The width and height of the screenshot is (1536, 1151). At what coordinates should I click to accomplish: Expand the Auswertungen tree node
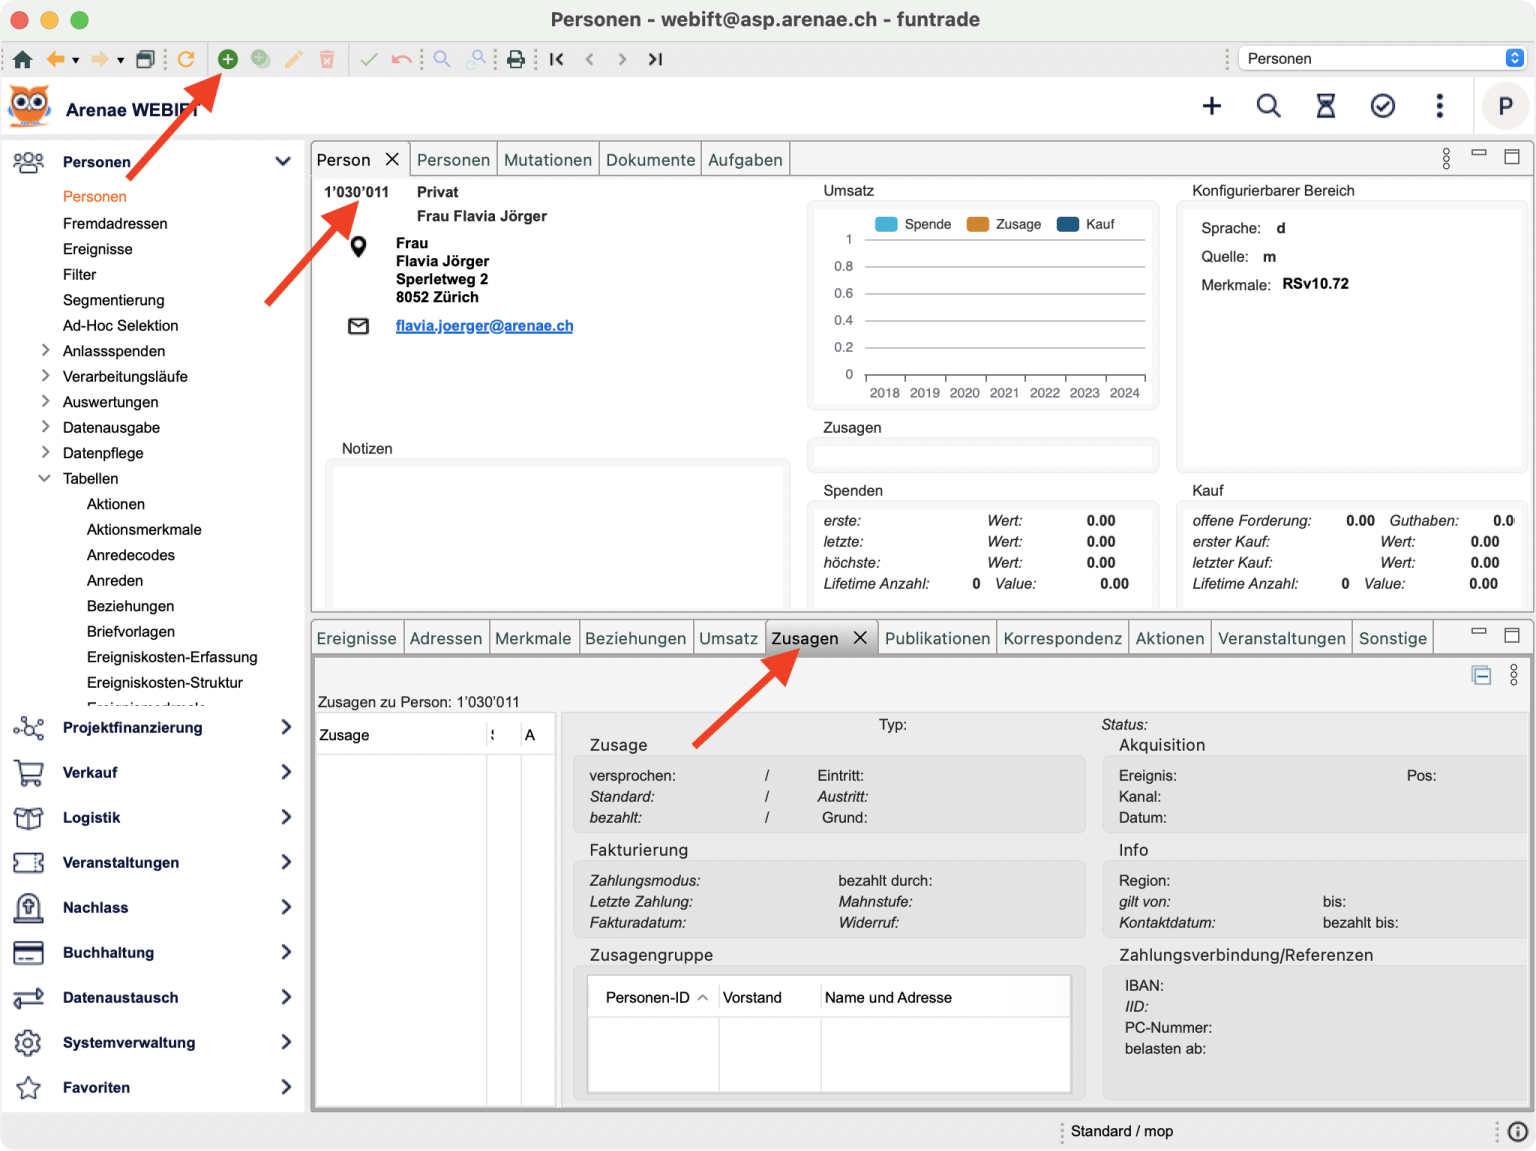pyautogui.click(x=45, y=401)
